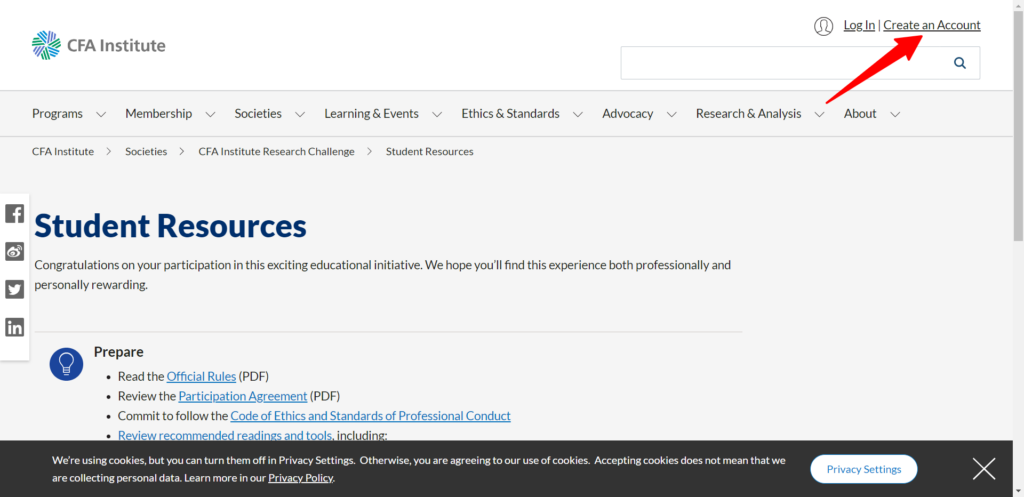Screen dimensions: 1024x497
Task: Click inside the search input field
Action: [780, 63]
